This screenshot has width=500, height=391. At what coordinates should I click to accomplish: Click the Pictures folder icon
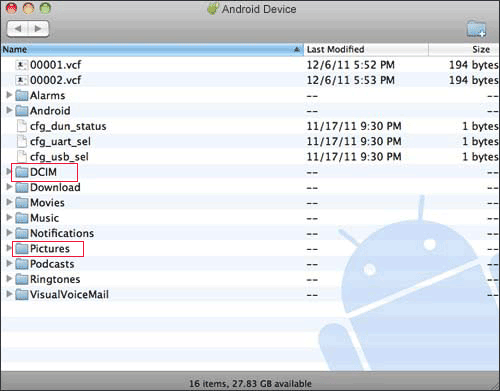[22, 249]
